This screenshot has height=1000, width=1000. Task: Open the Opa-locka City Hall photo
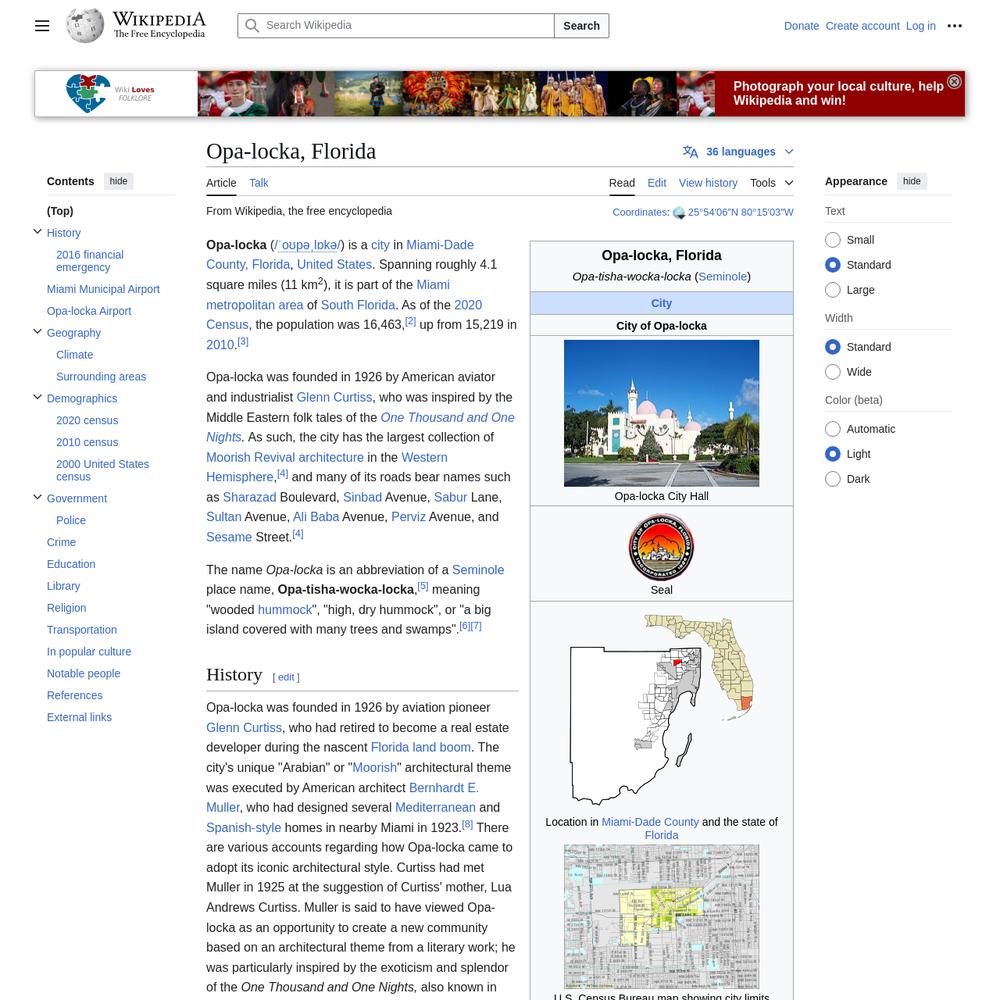661,413
